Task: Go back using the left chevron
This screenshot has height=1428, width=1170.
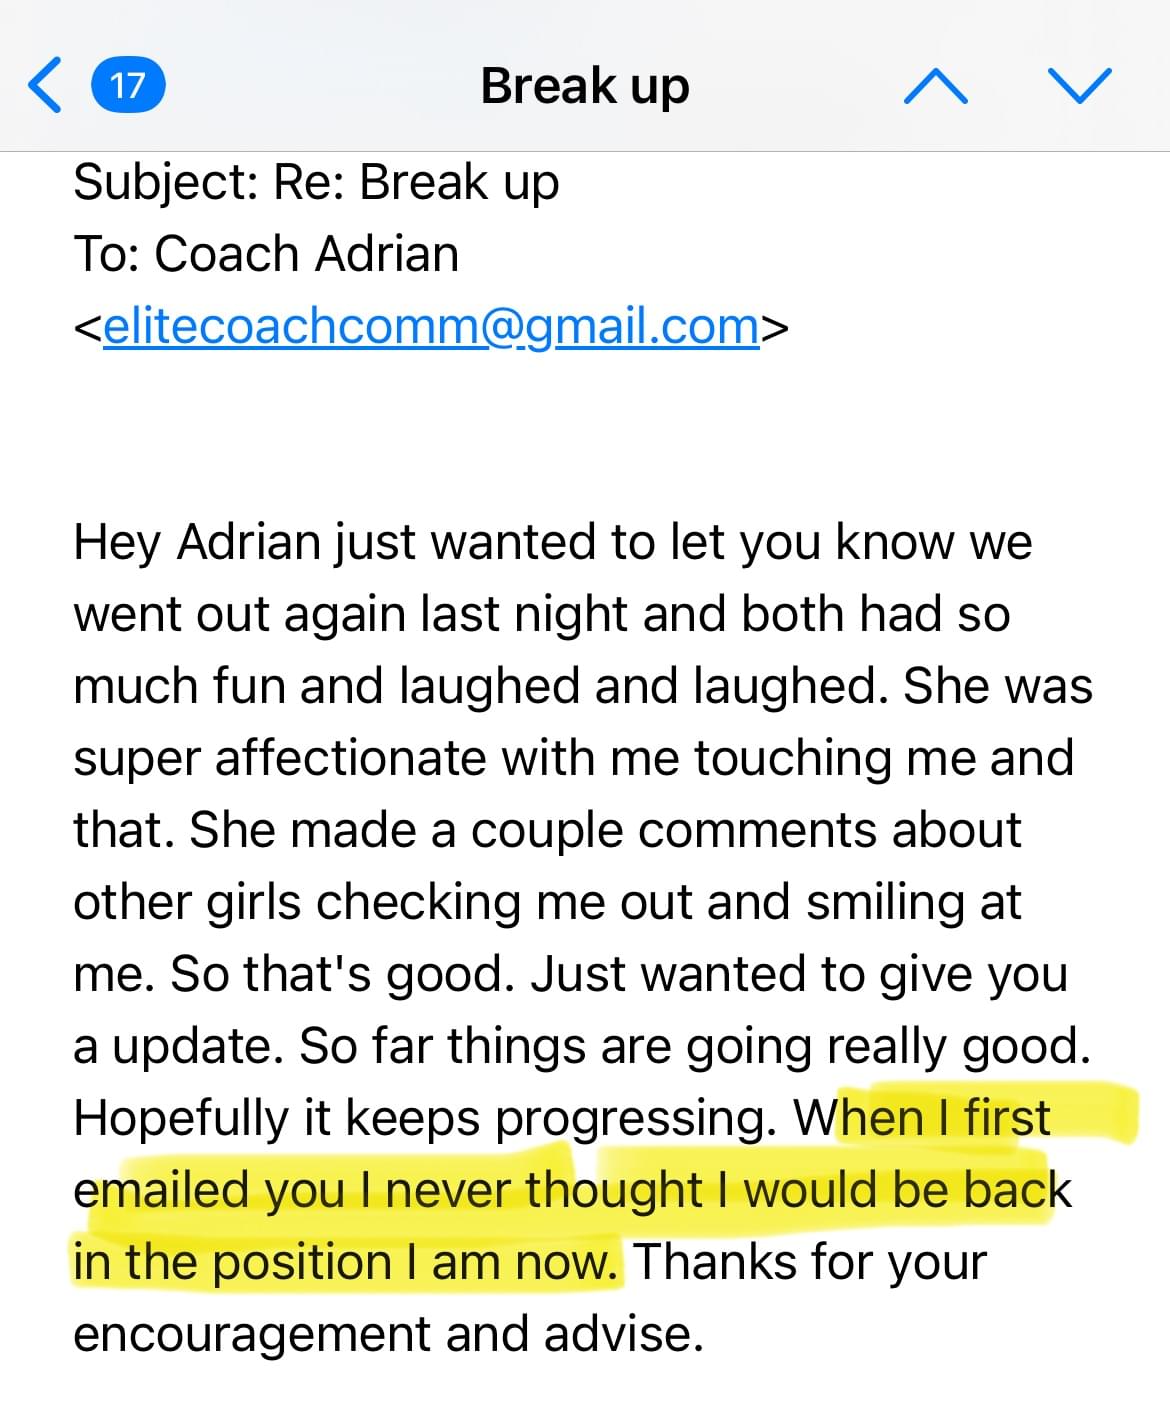Action: point(45,85)
